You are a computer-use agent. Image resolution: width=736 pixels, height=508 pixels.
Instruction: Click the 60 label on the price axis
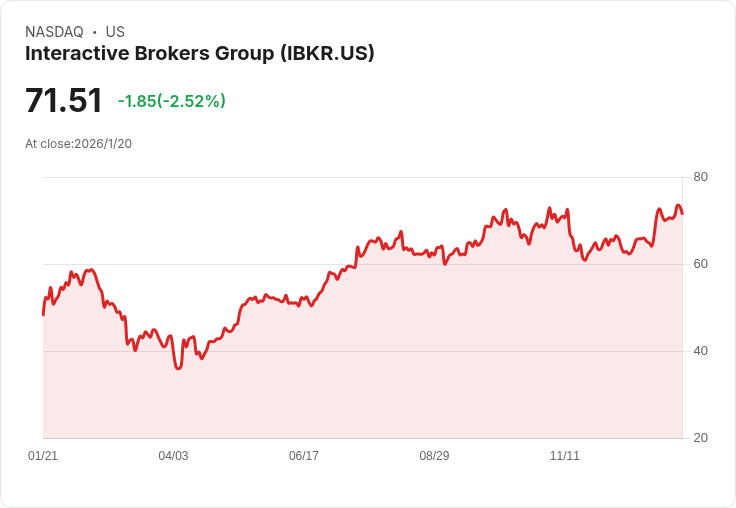click(x=700, y=264)
